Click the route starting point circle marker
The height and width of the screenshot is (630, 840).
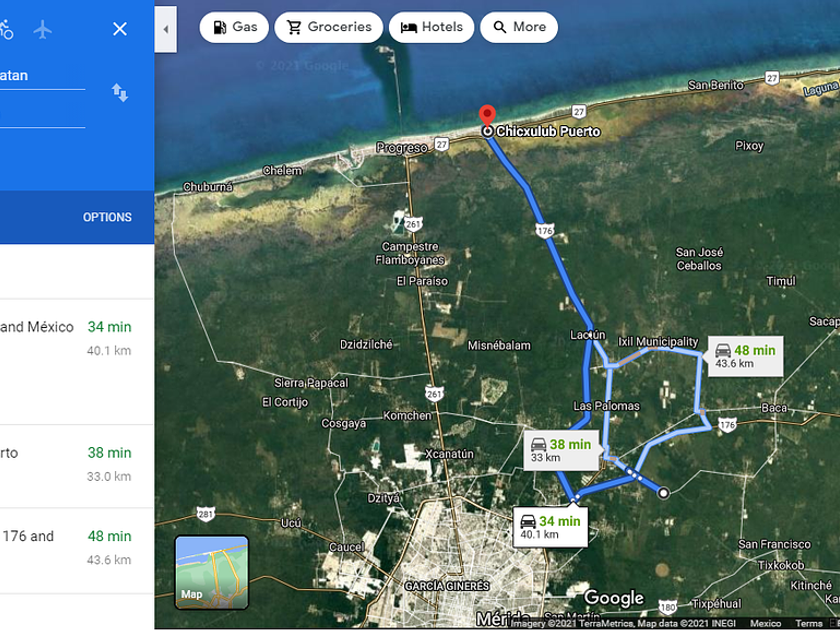pos(663,493)
